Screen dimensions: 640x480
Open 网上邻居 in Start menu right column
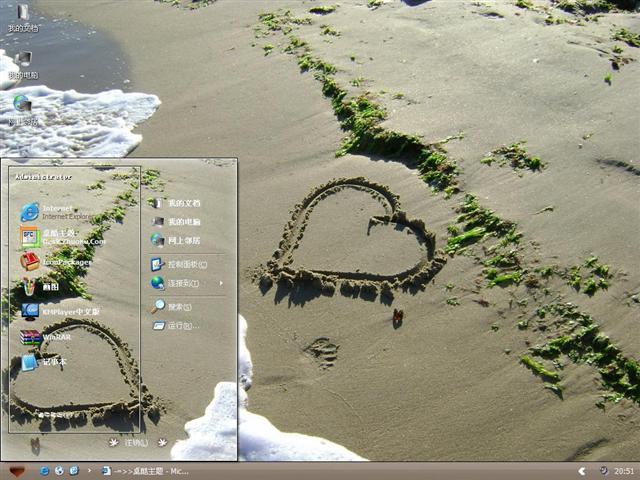[x=176, y=240]
